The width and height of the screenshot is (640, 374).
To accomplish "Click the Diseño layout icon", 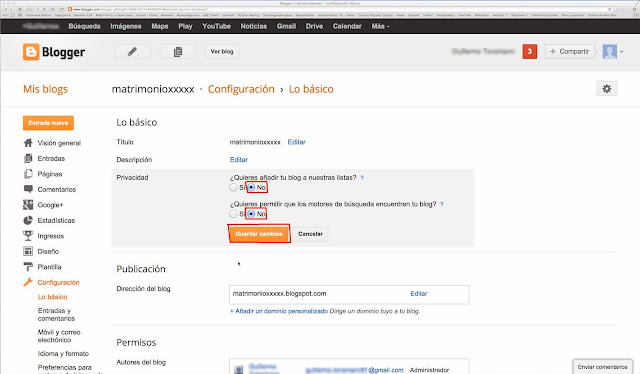I will [x=28, y=251].
